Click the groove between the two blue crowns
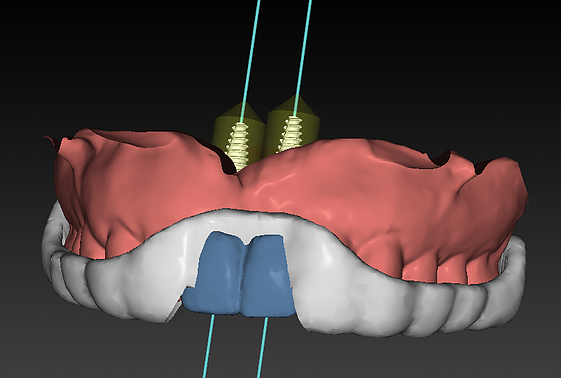The height and width of the screenshot is (378, 561). click(244, 275)
